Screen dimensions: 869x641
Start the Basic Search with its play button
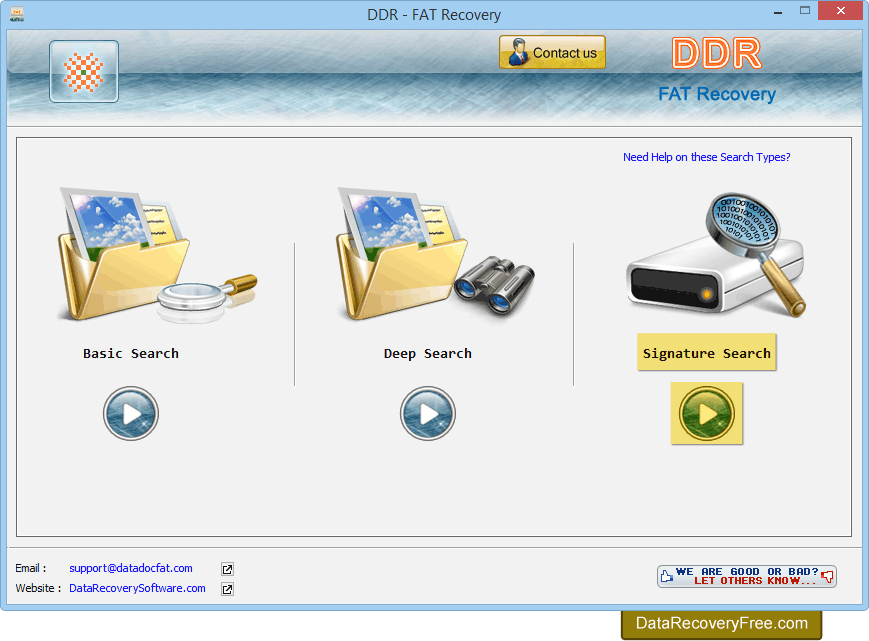(x=131, y=413)
